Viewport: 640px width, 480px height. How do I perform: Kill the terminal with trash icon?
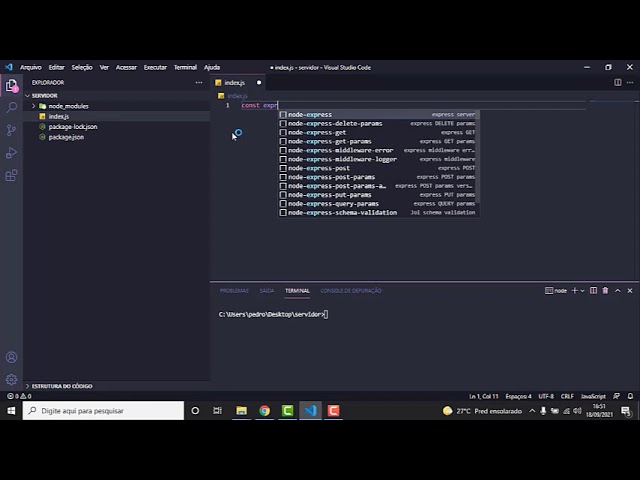point(605,291)
